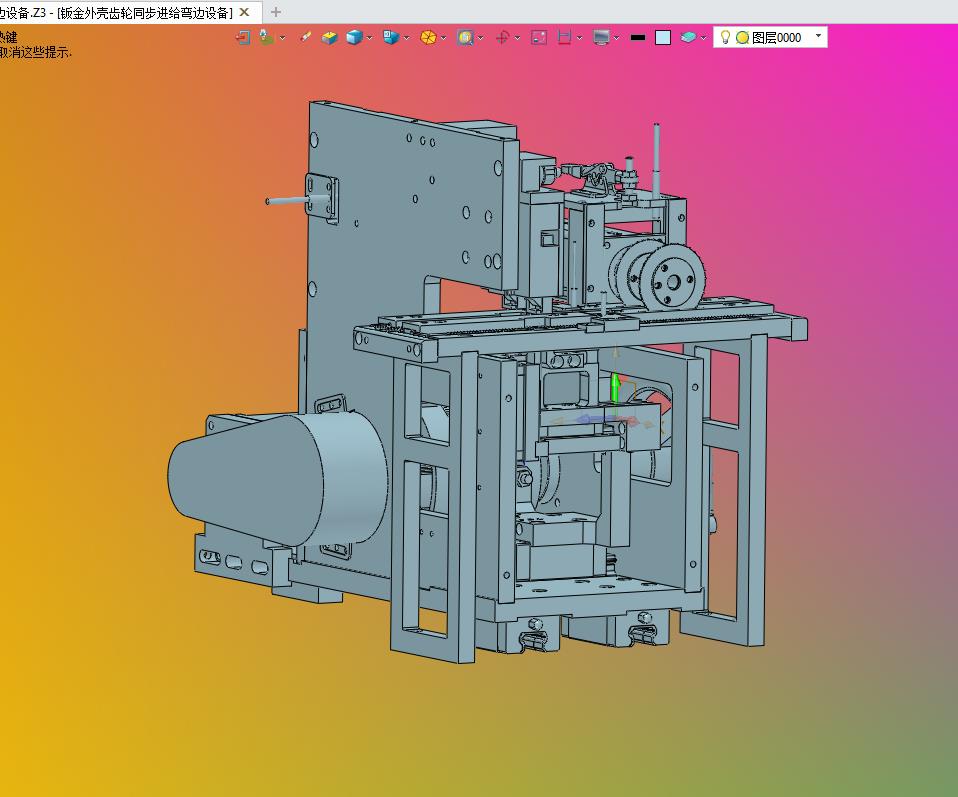Click the brush/eraser tool icon
The image size is (958, 797).
pyautogui.click(x=305, y=38)
